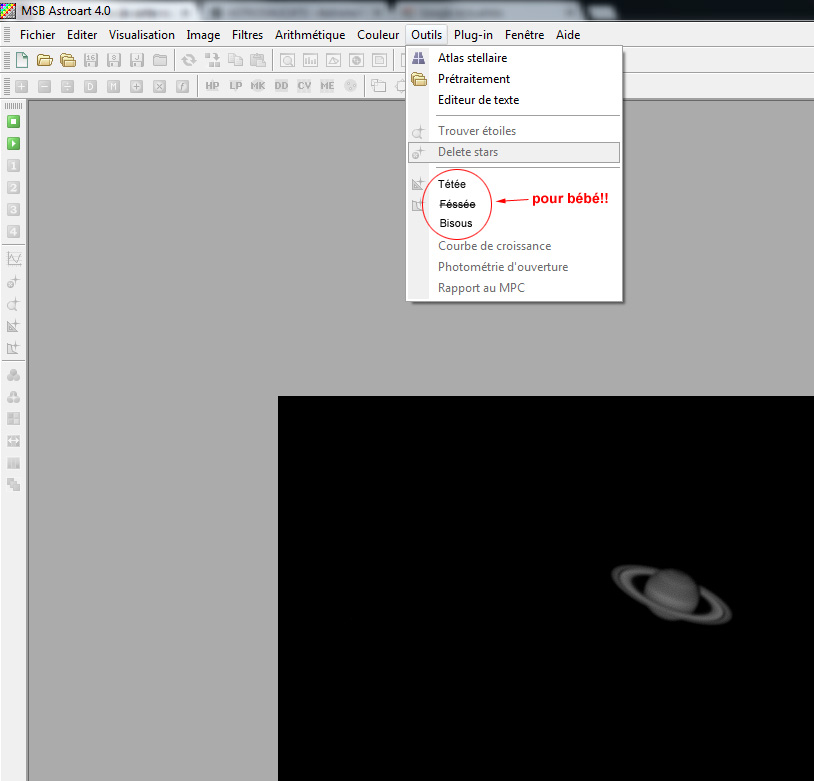Create a new image
The image size is (814, 781).
point(21,60)
